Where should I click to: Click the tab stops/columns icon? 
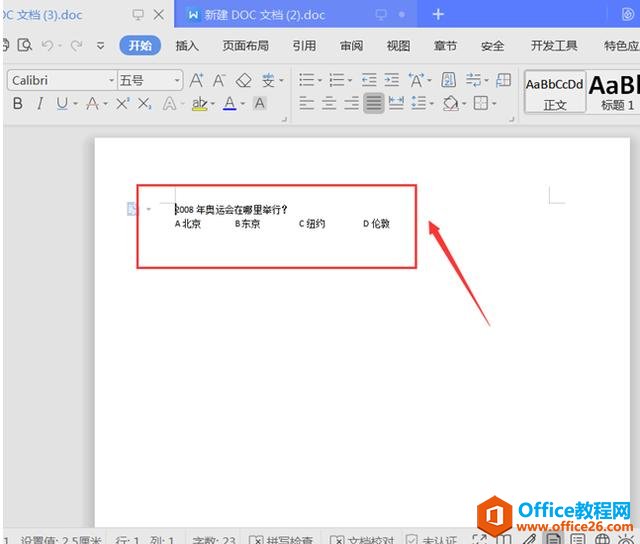click(x=503, y=80)
